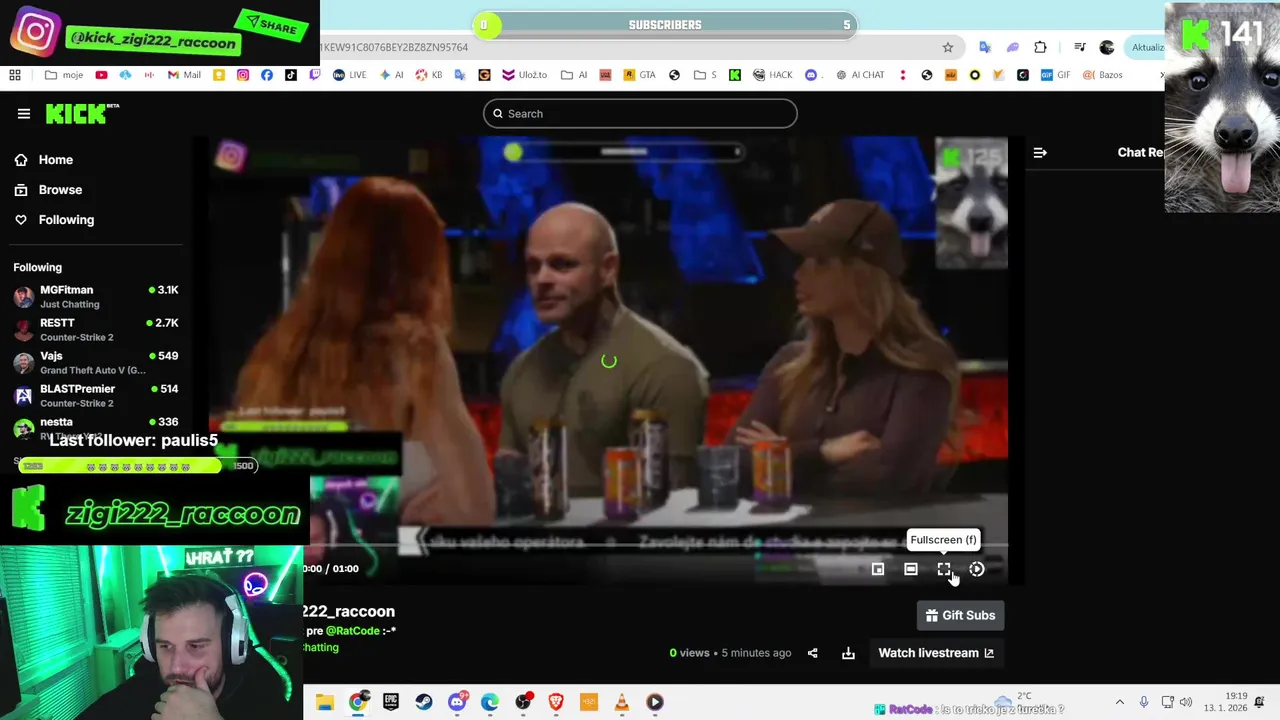Open VLC media player from taskbar
The width and height of the screenshot is (1280, 720).
point(622,702)
